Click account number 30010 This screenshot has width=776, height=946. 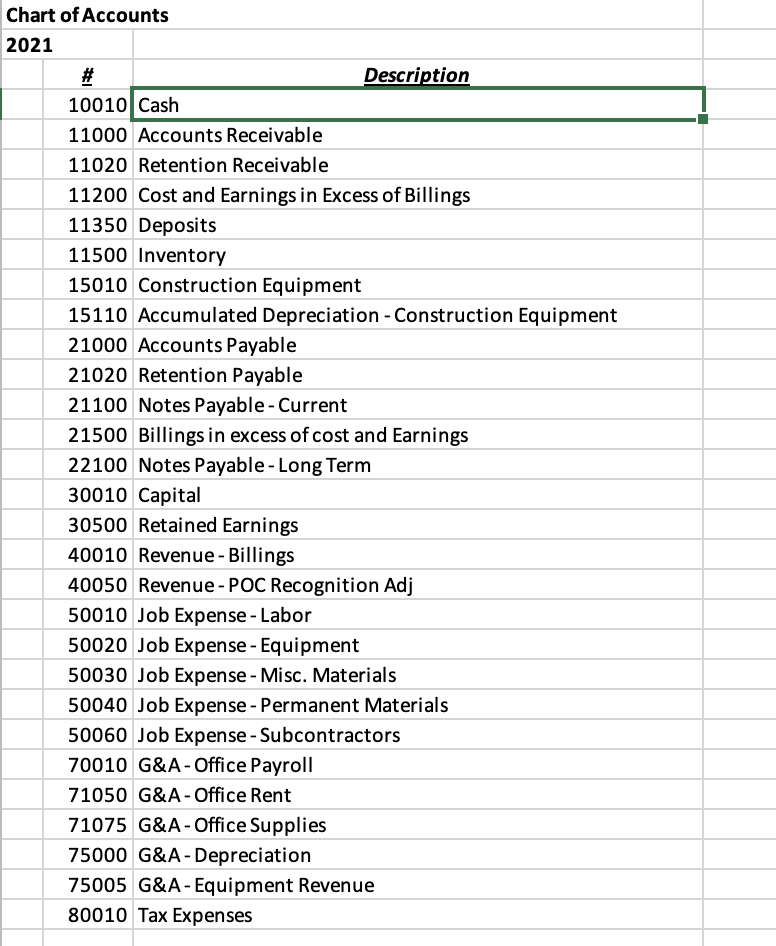click(x=87, y=495)
